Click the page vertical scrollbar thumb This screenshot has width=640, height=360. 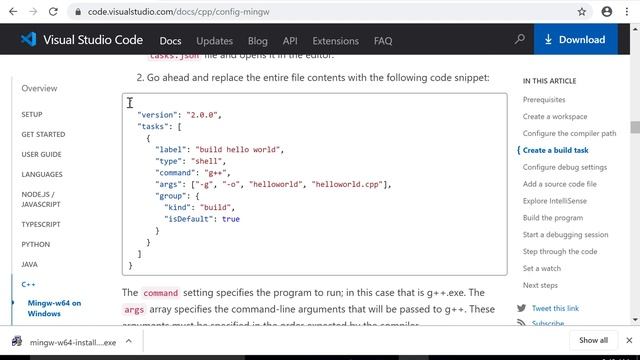click(x=635, y=127)
